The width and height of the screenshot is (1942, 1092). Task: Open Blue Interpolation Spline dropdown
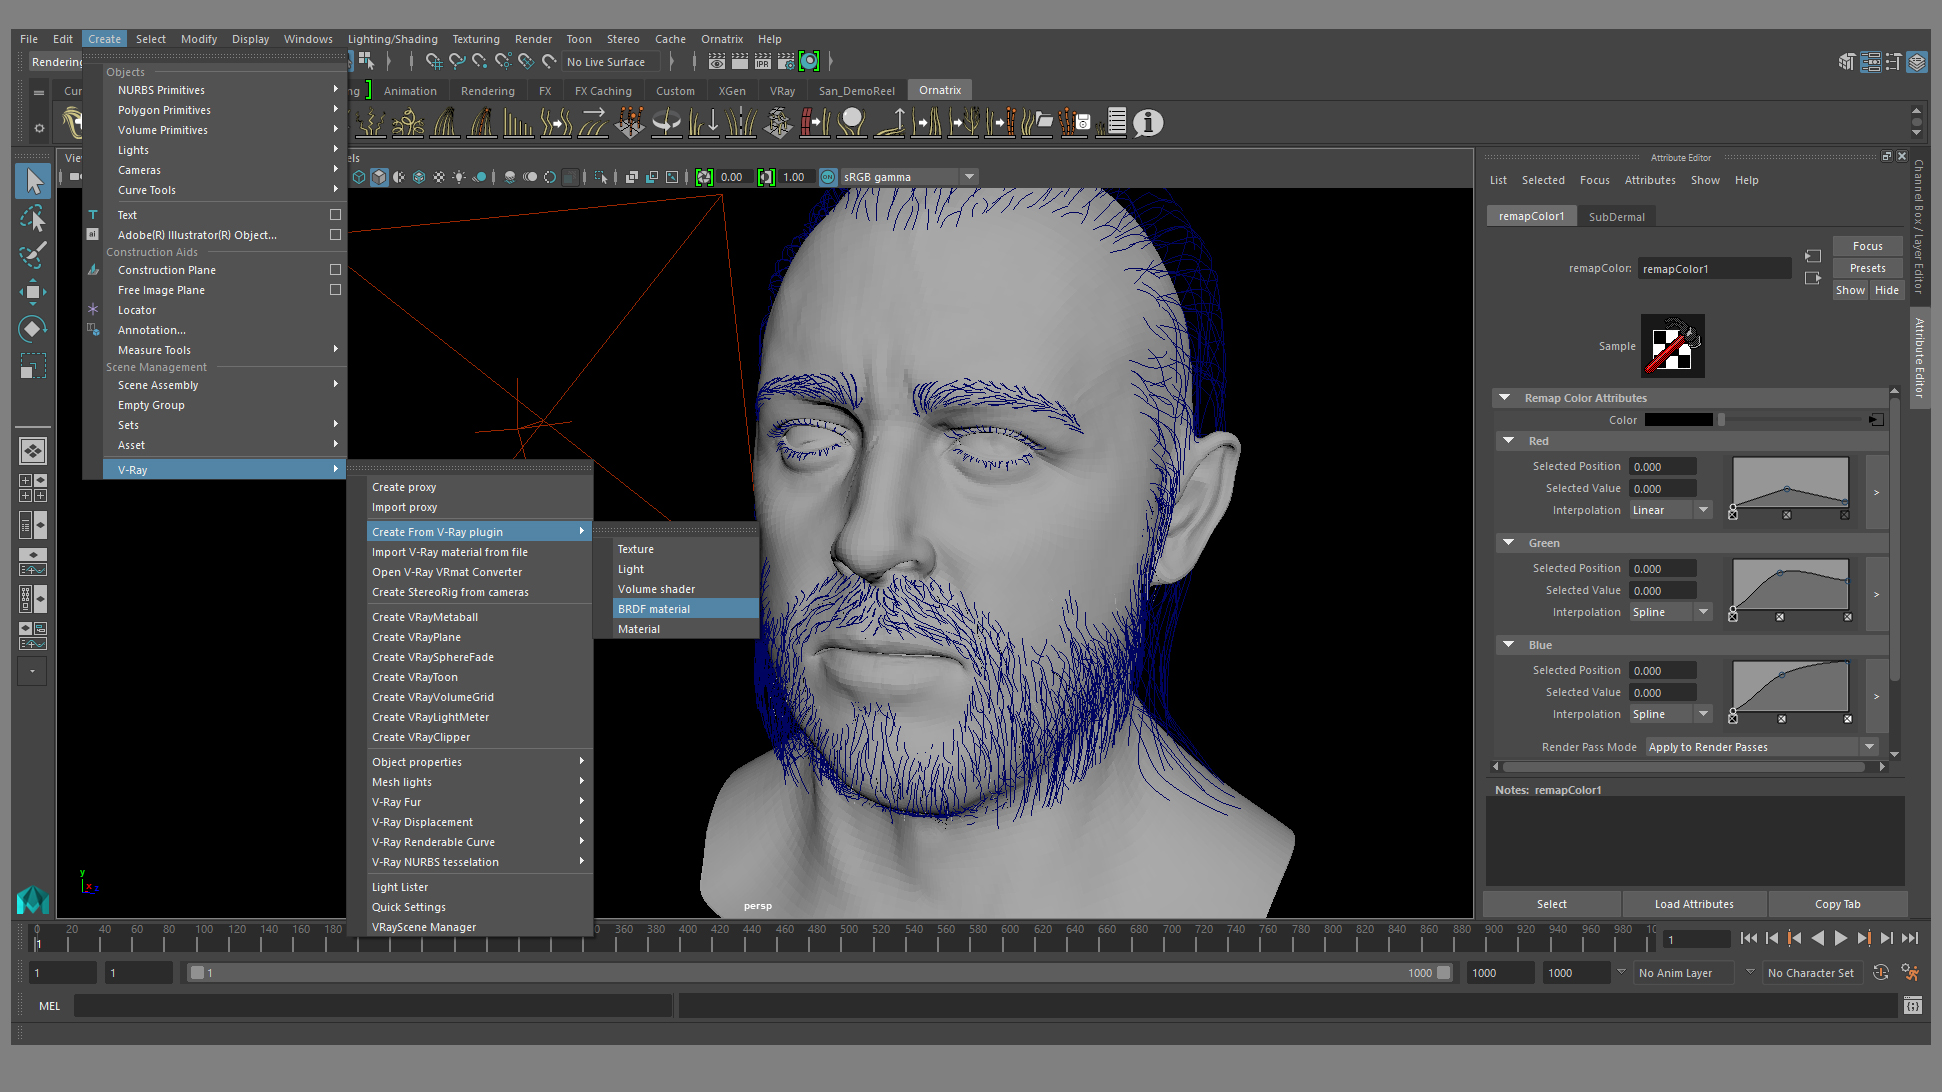click(x=1670, y=714)
